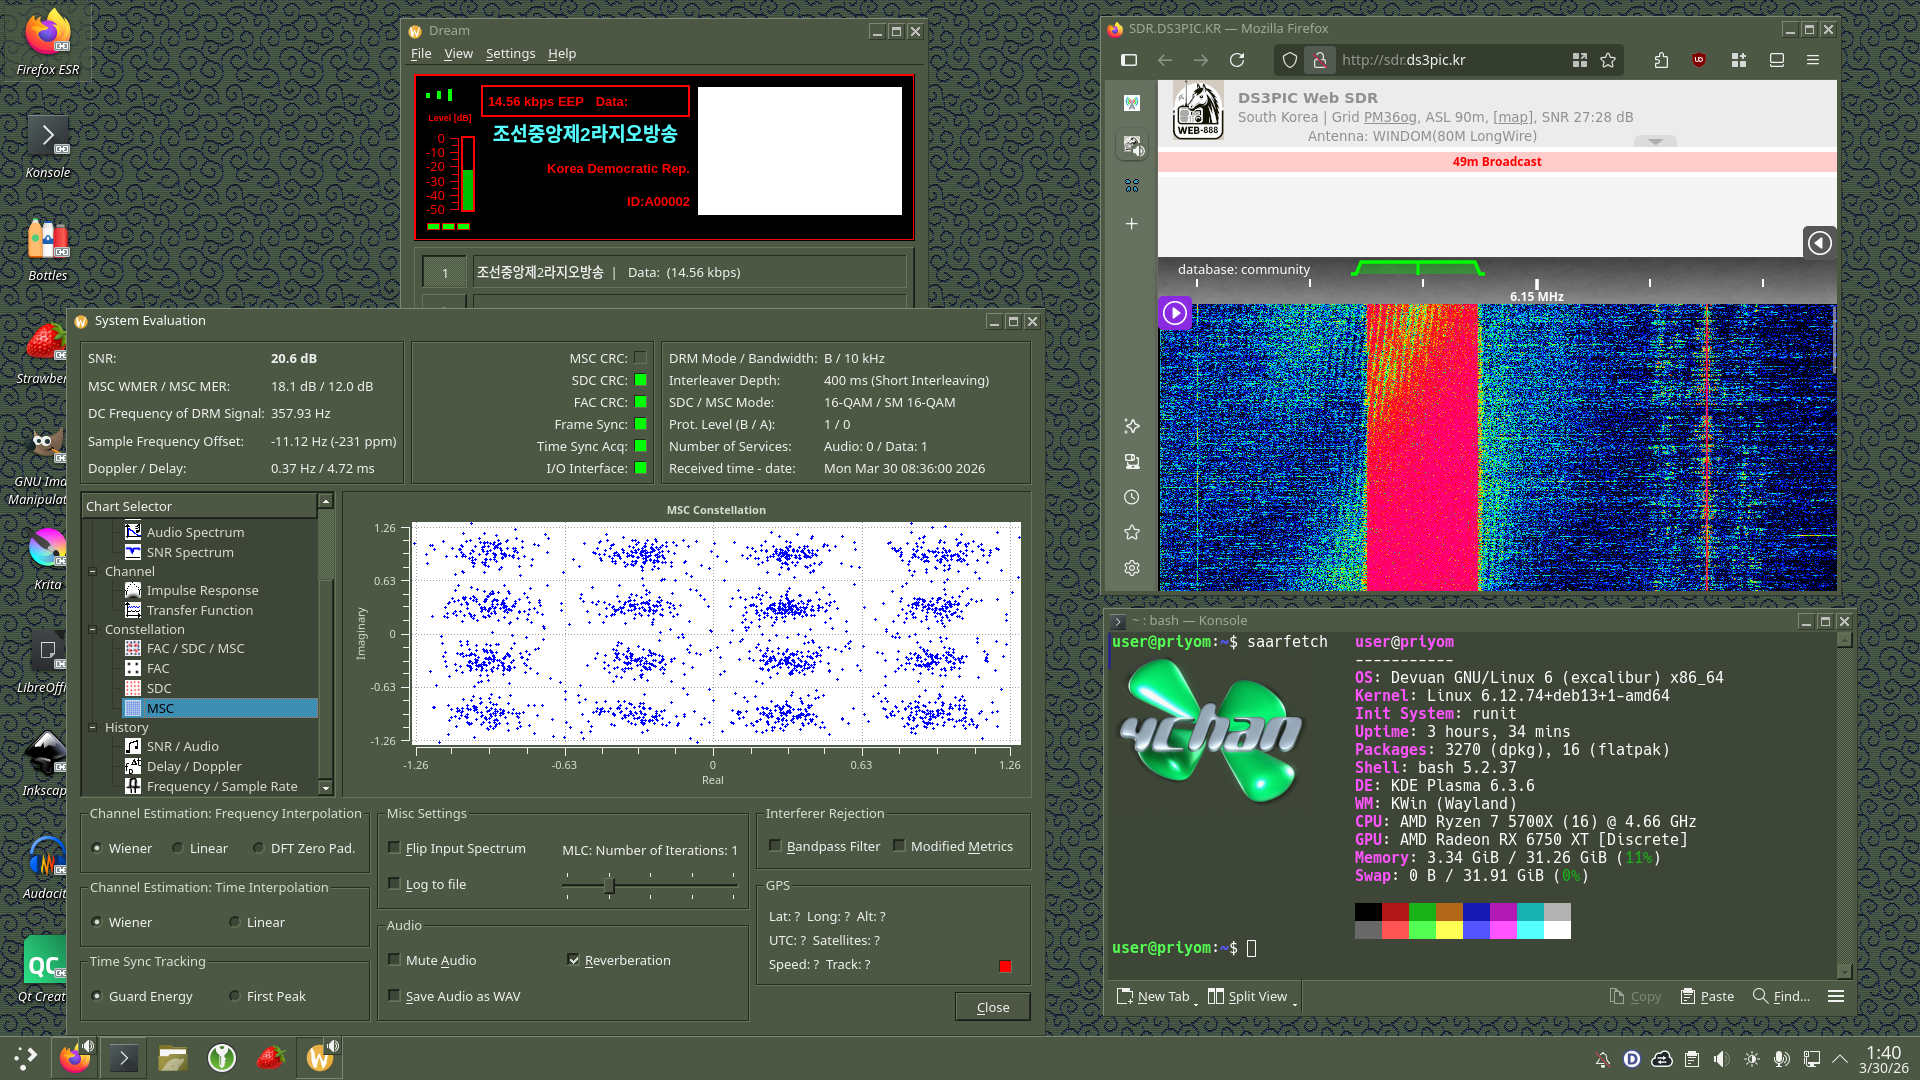
Task: Open the Settings menu in Dream
Action: (510, 54)
